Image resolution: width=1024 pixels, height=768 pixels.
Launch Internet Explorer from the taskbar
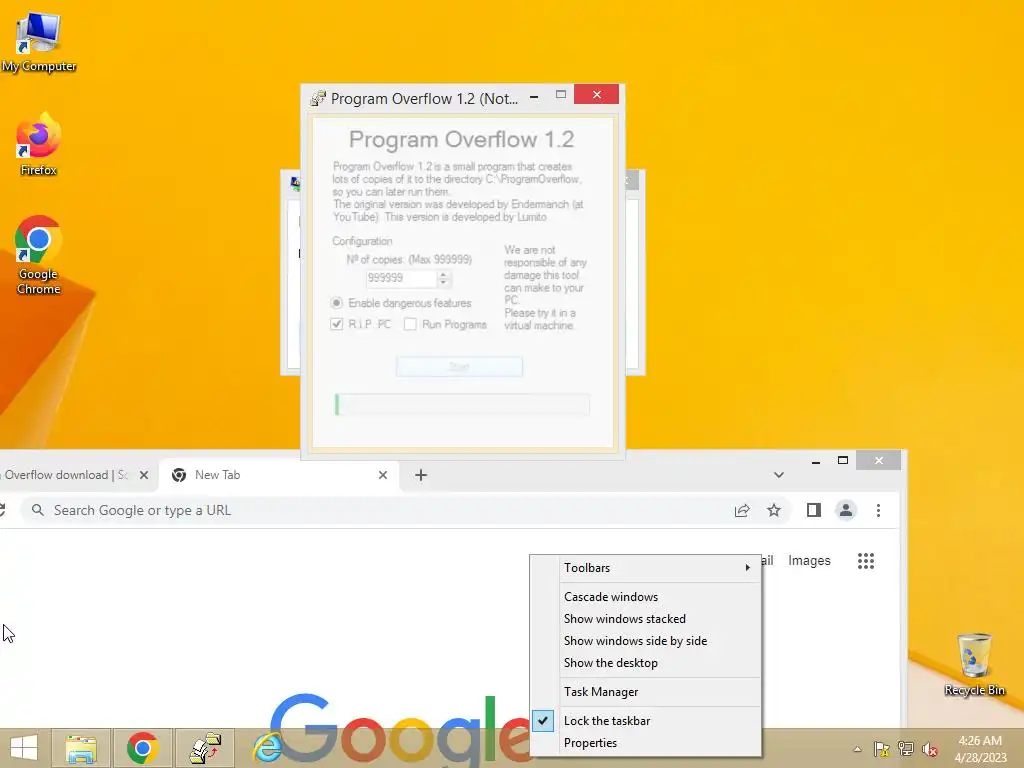tap(267, 748)
